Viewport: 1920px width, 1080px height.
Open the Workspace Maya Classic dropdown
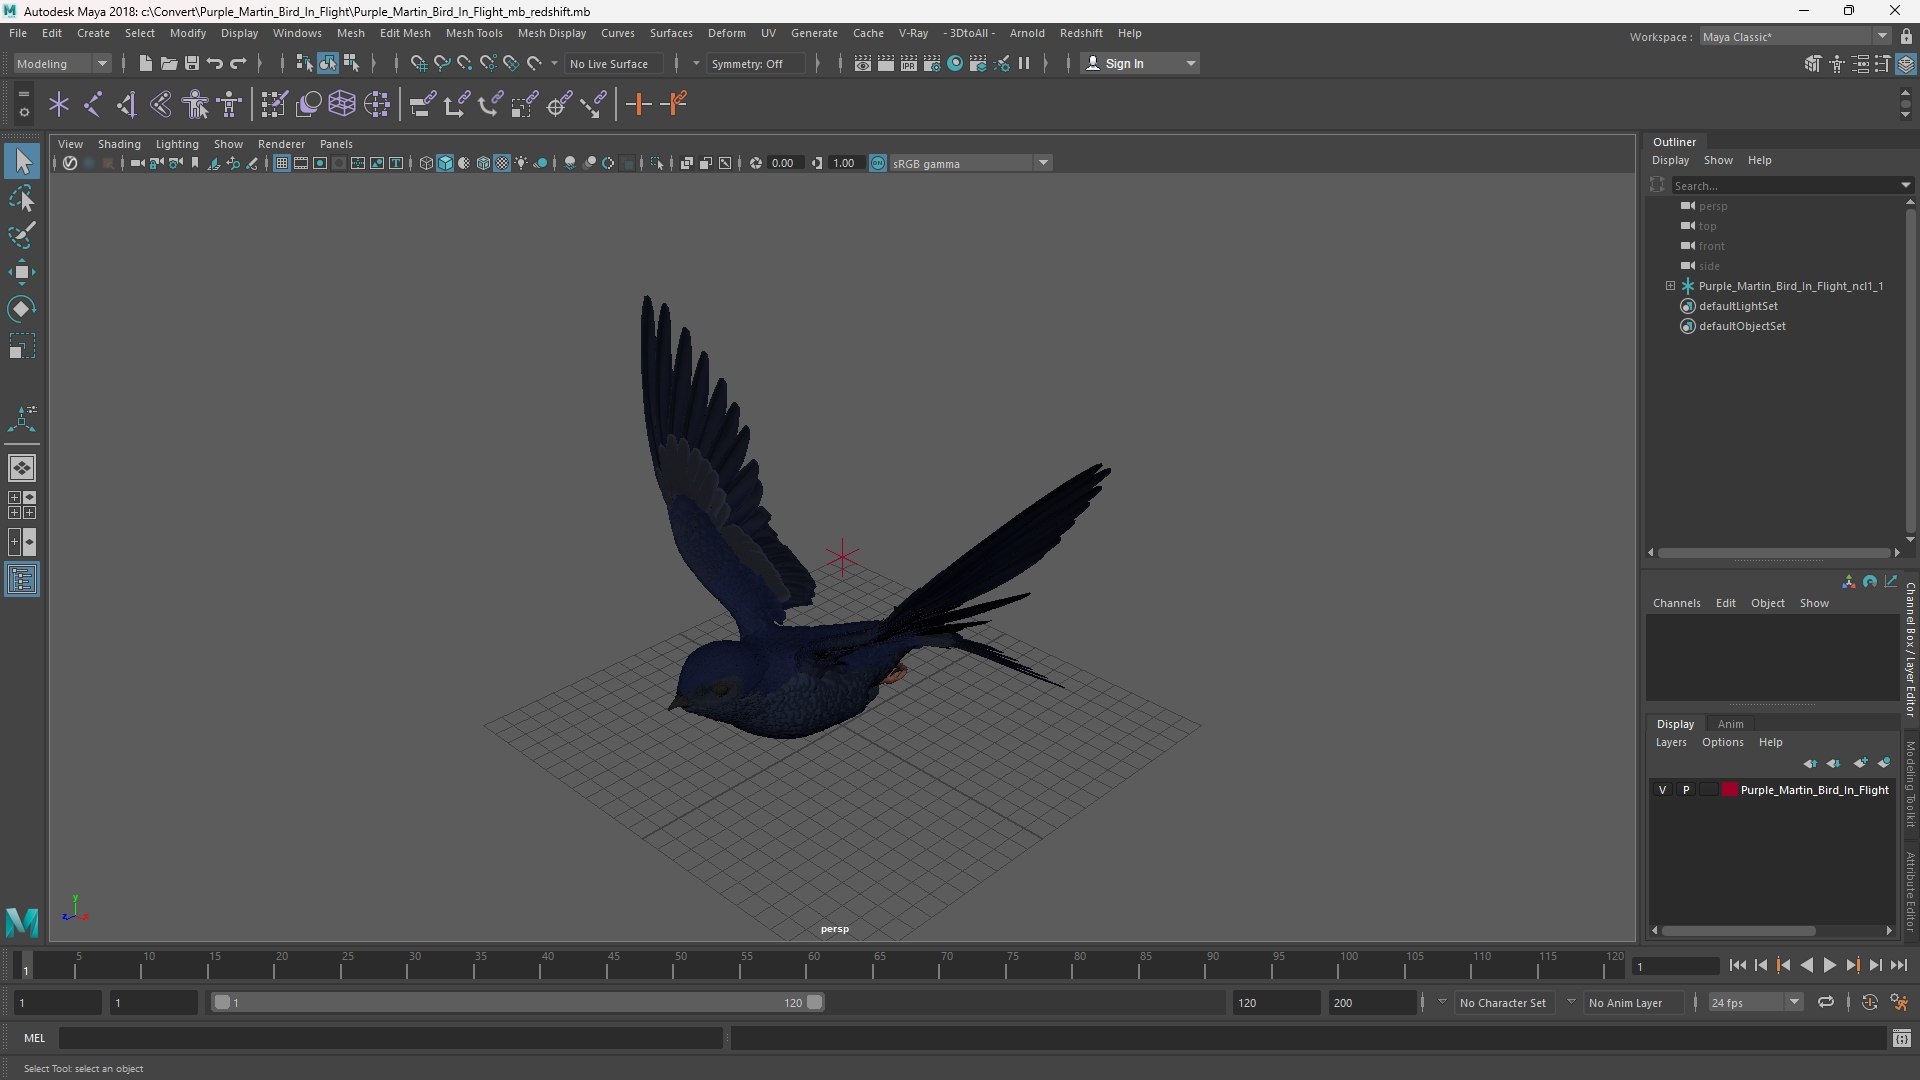click(1795, 36)
